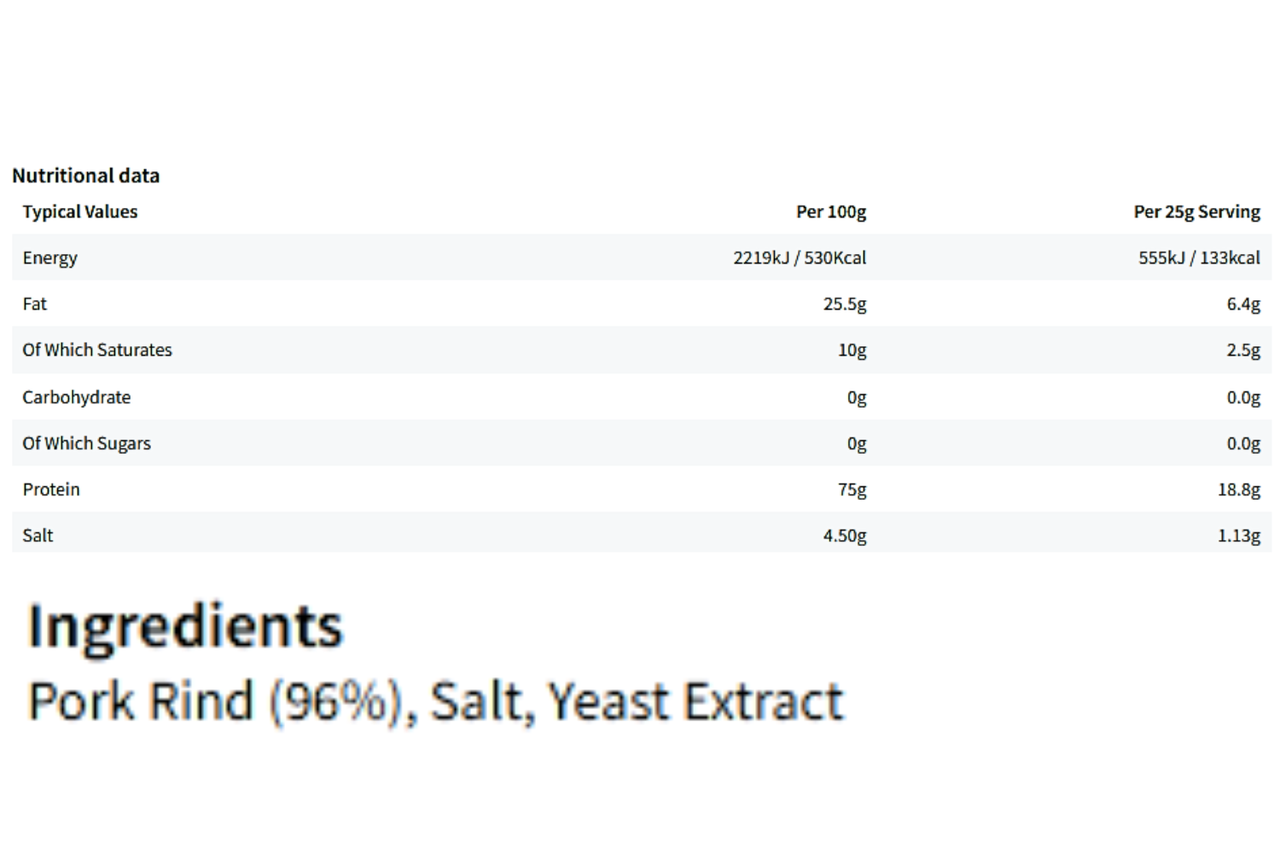
Task: Select the Protein row label
Action: 51,489
